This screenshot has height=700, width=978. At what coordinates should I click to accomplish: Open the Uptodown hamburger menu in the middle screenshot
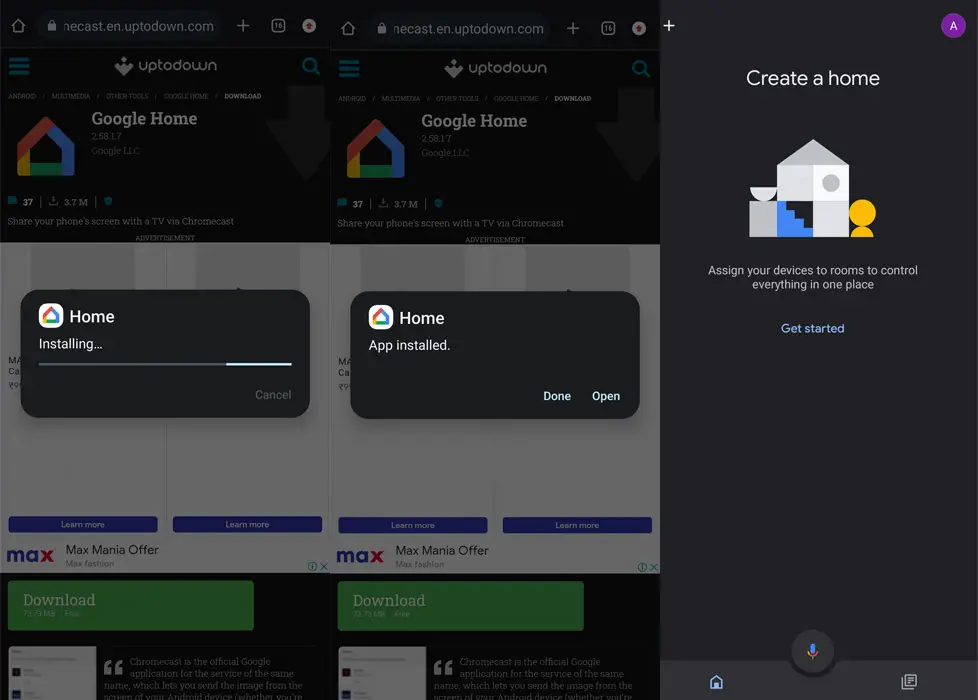[x=349, y=69]
